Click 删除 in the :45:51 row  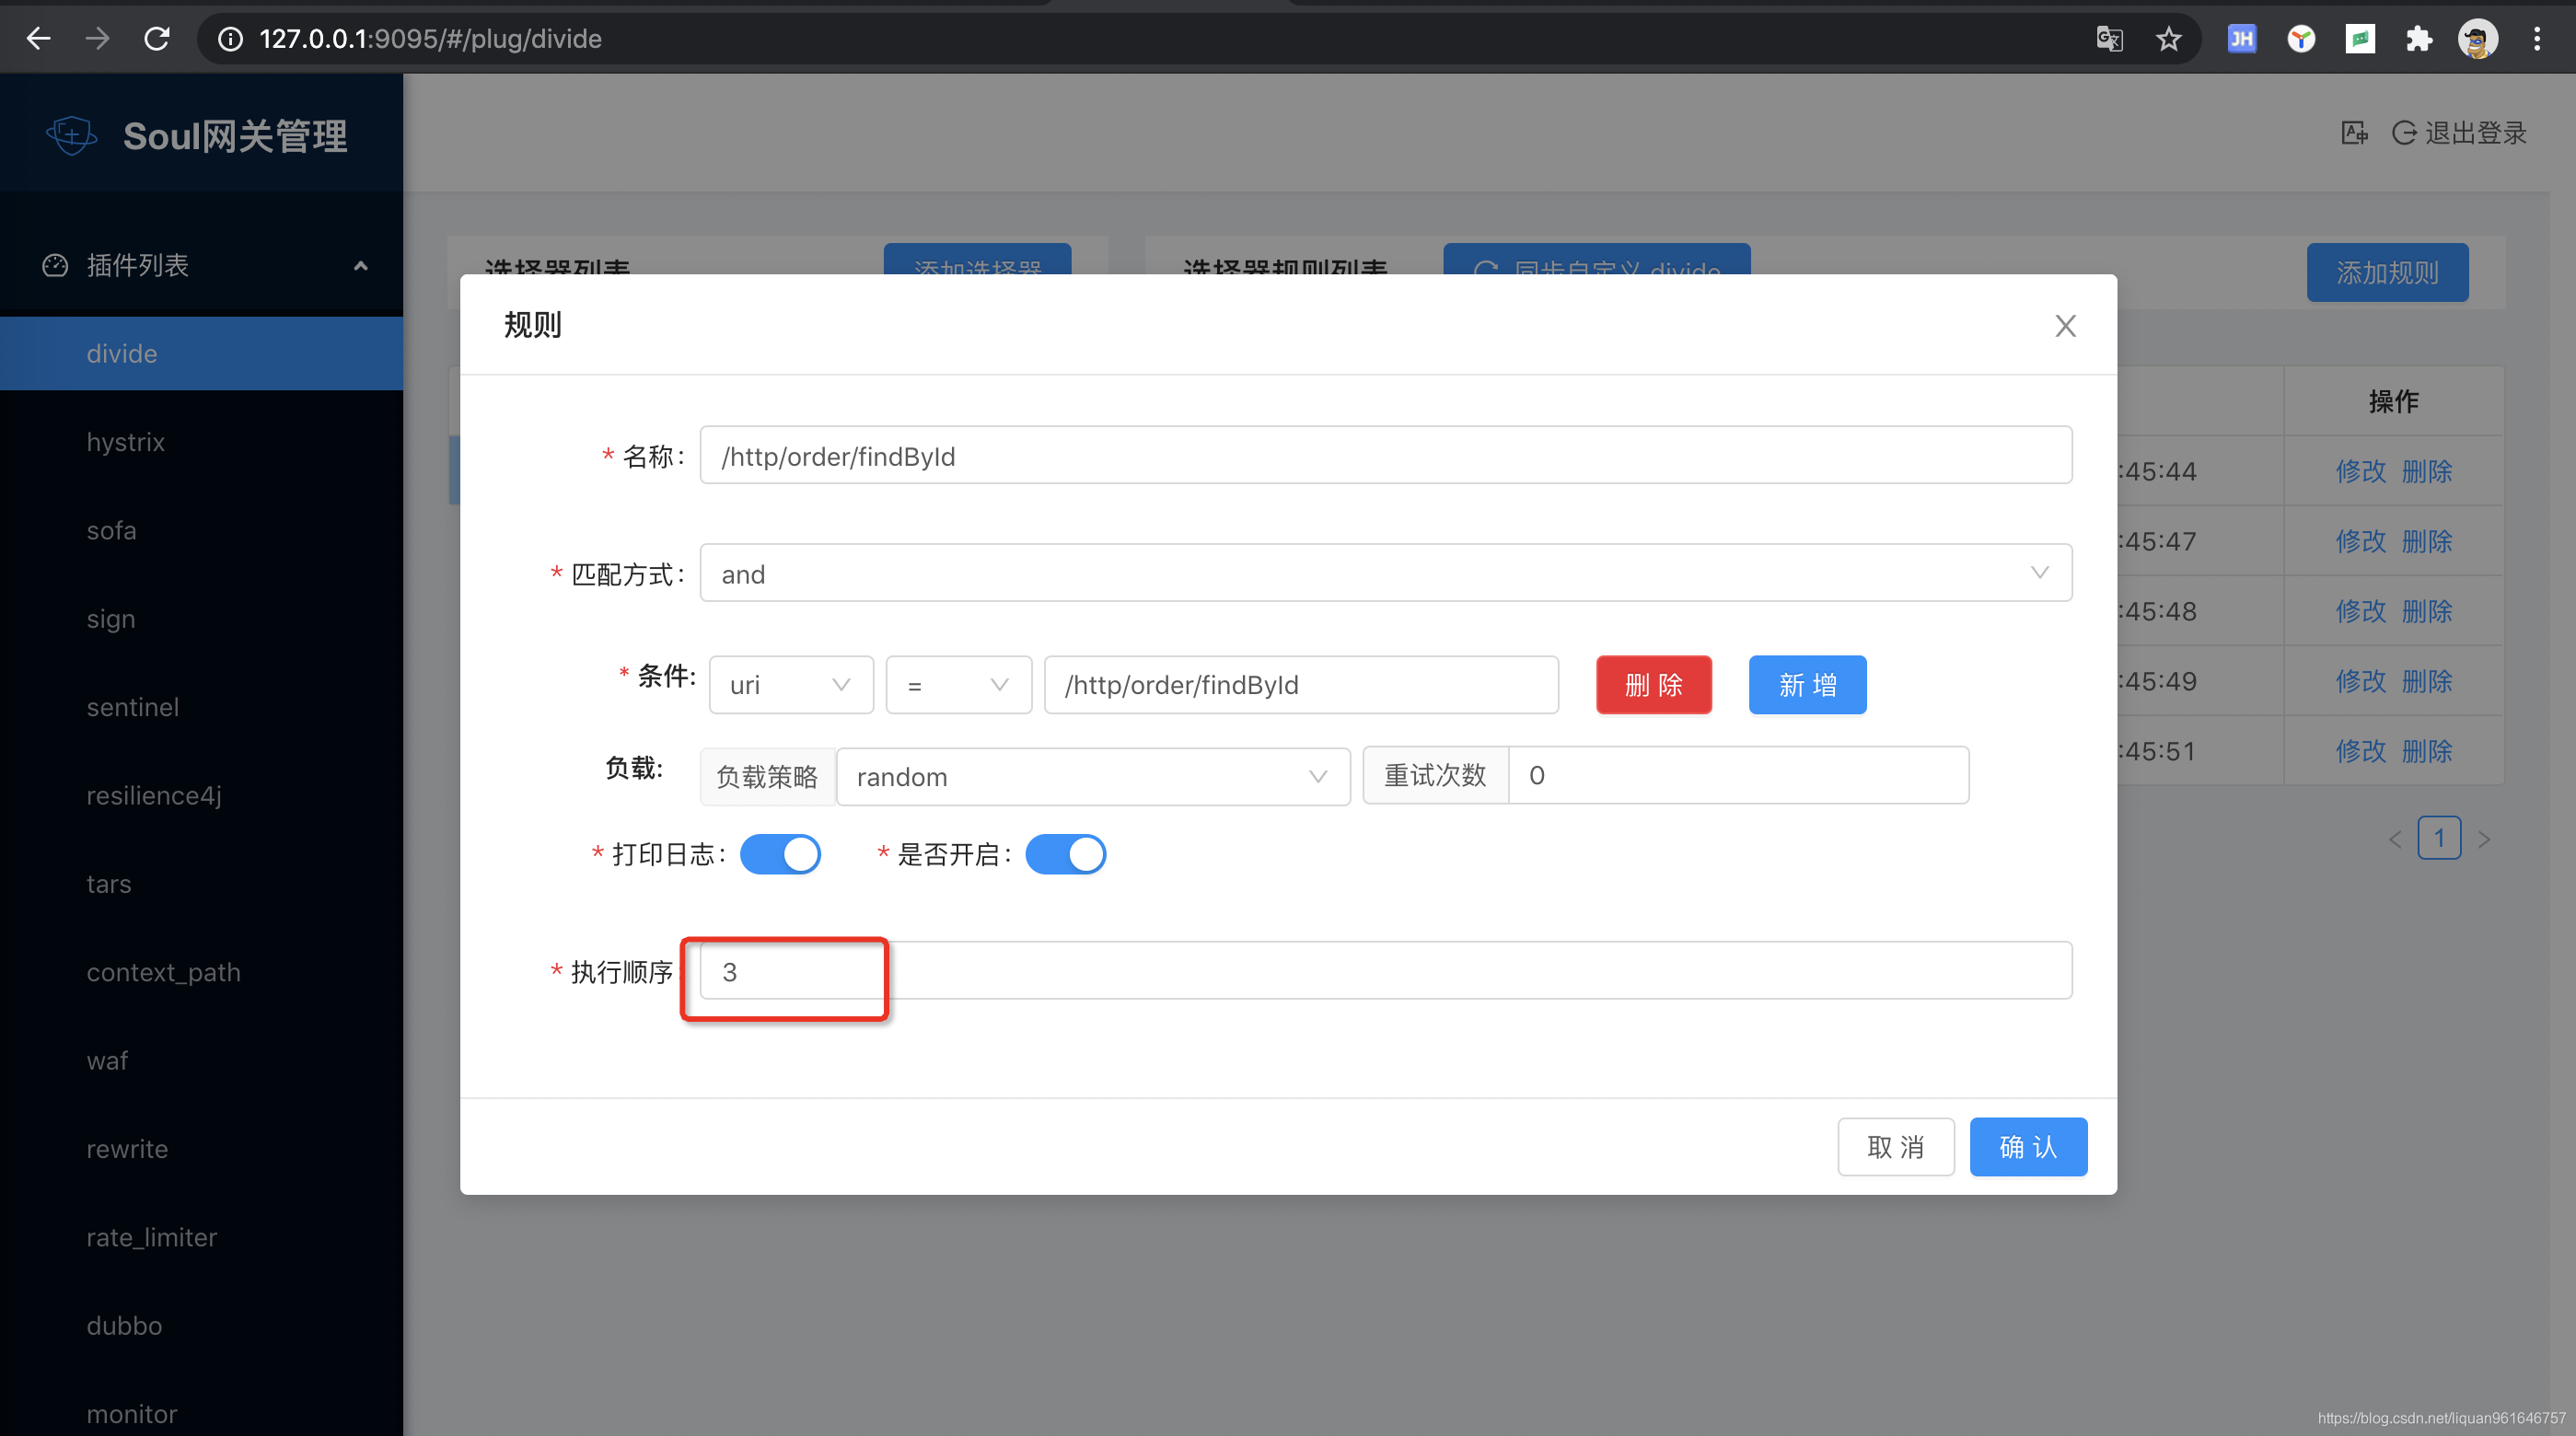pos(2427,751)
